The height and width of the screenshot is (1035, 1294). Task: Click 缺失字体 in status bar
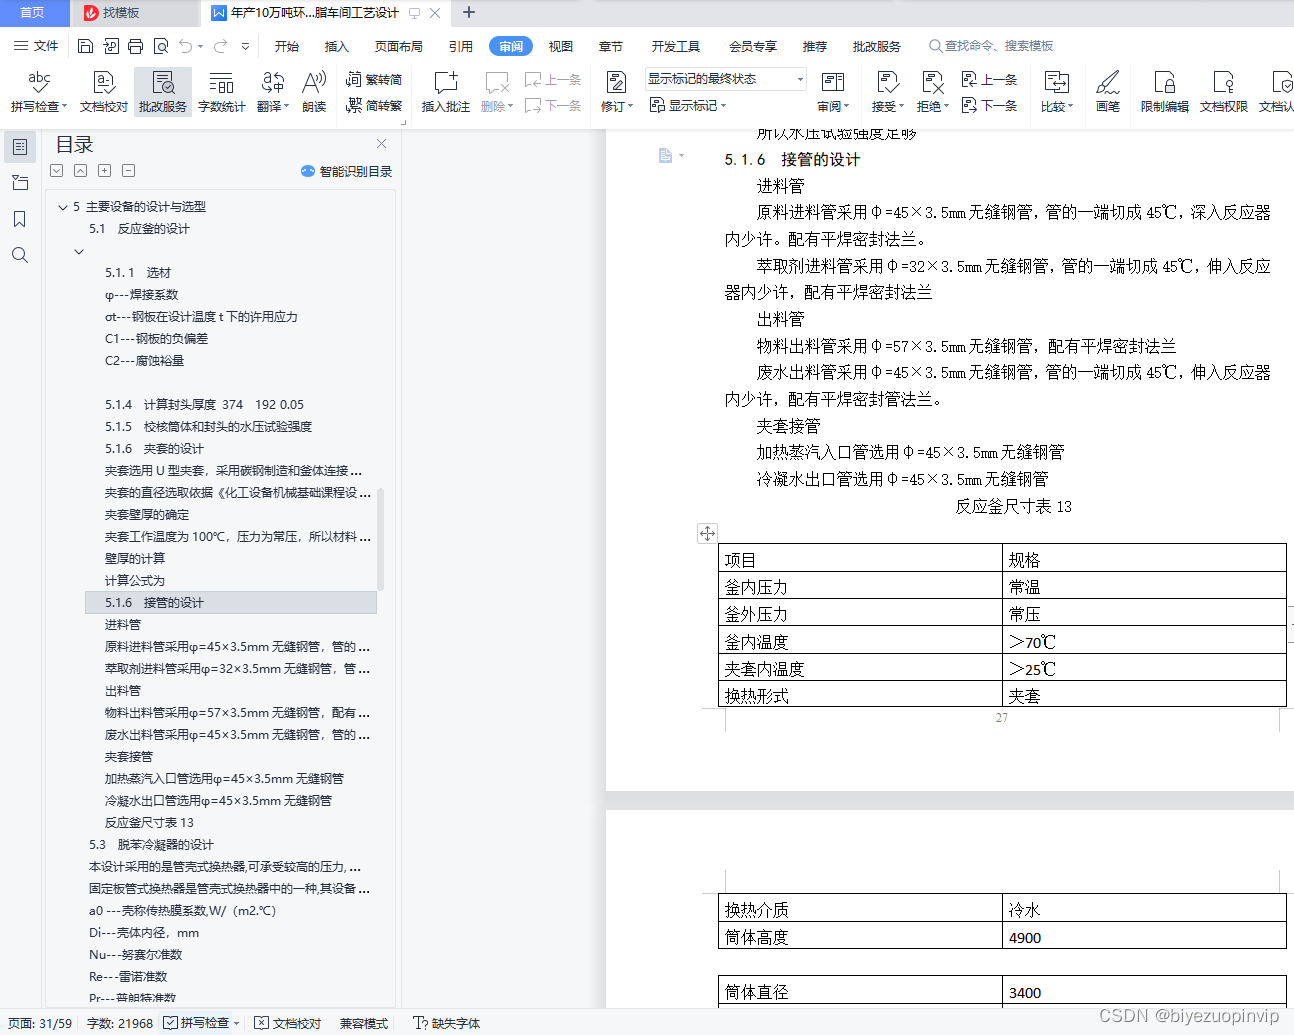pyautogui.click(x=447, y=1023)
